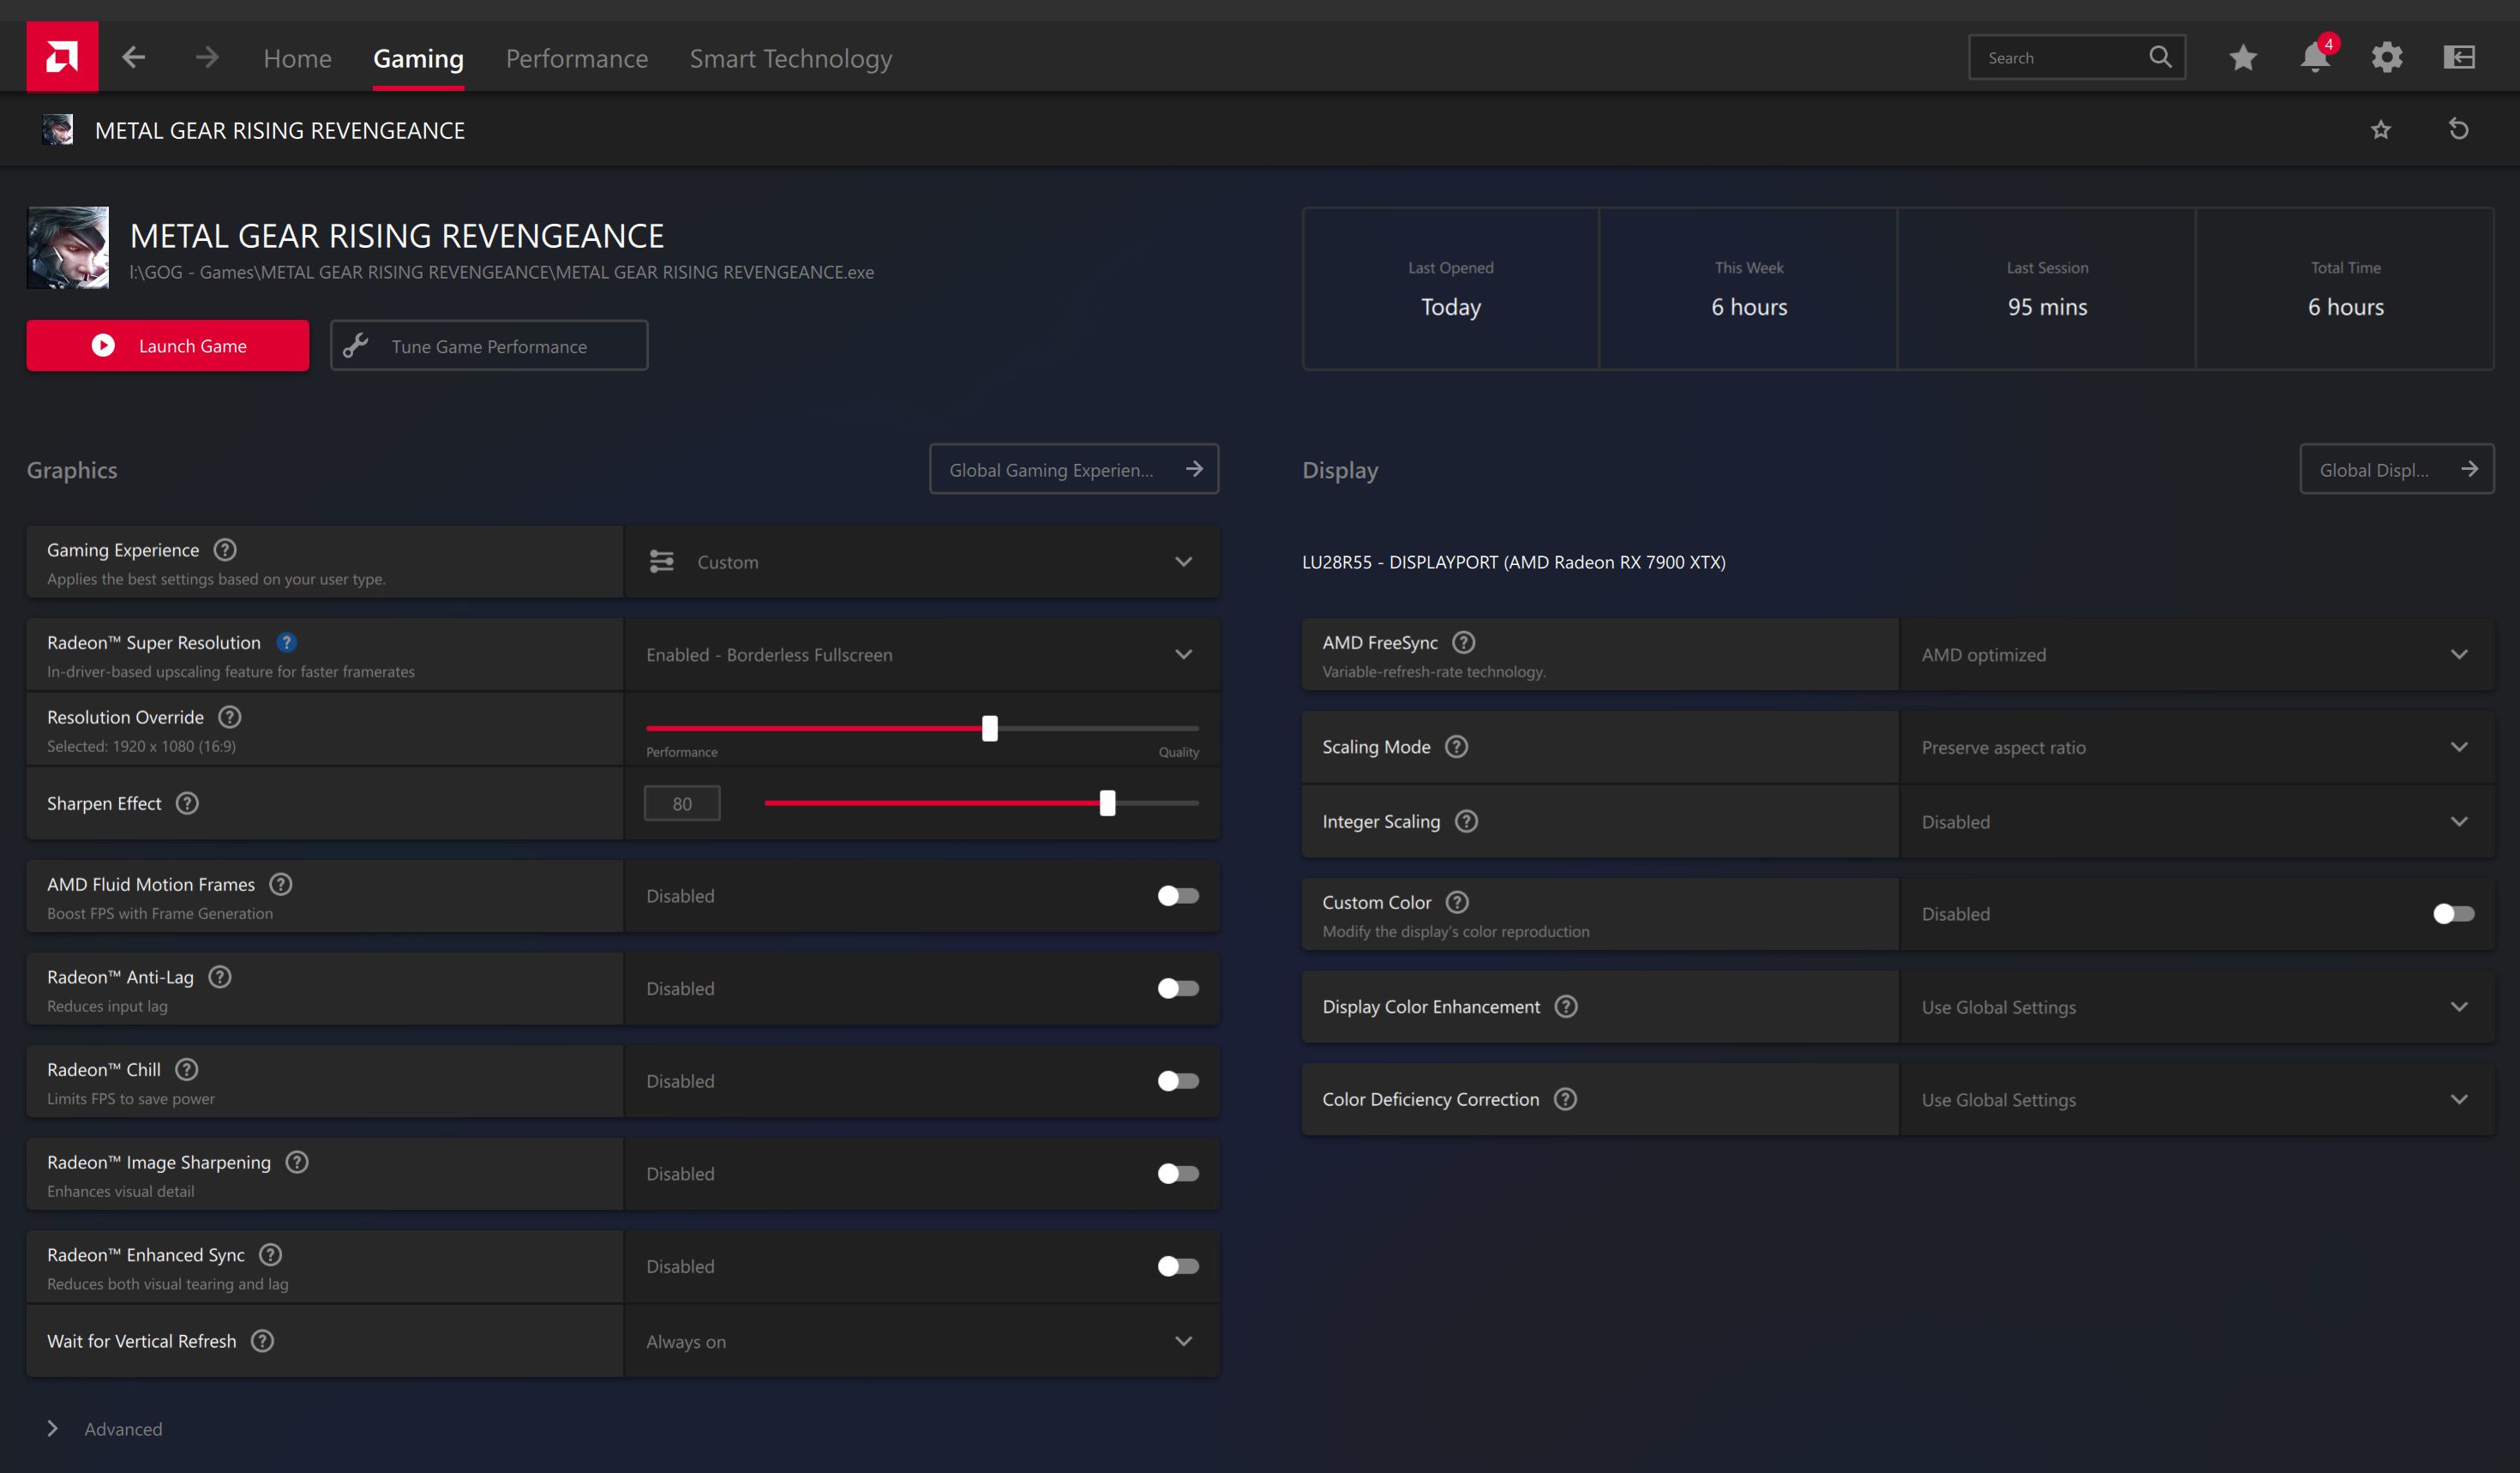Screen dimensions: 2520x1473
Task: Click the Last Opened Today card
Action: pyautogui.click(x=1451, y=289)
